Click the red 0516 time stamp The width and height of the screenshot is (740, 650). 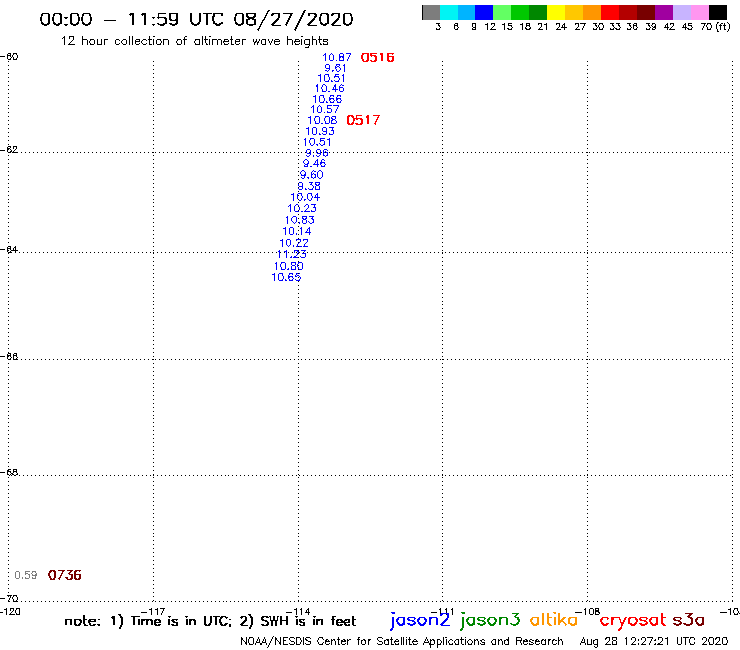click(377, 58)
